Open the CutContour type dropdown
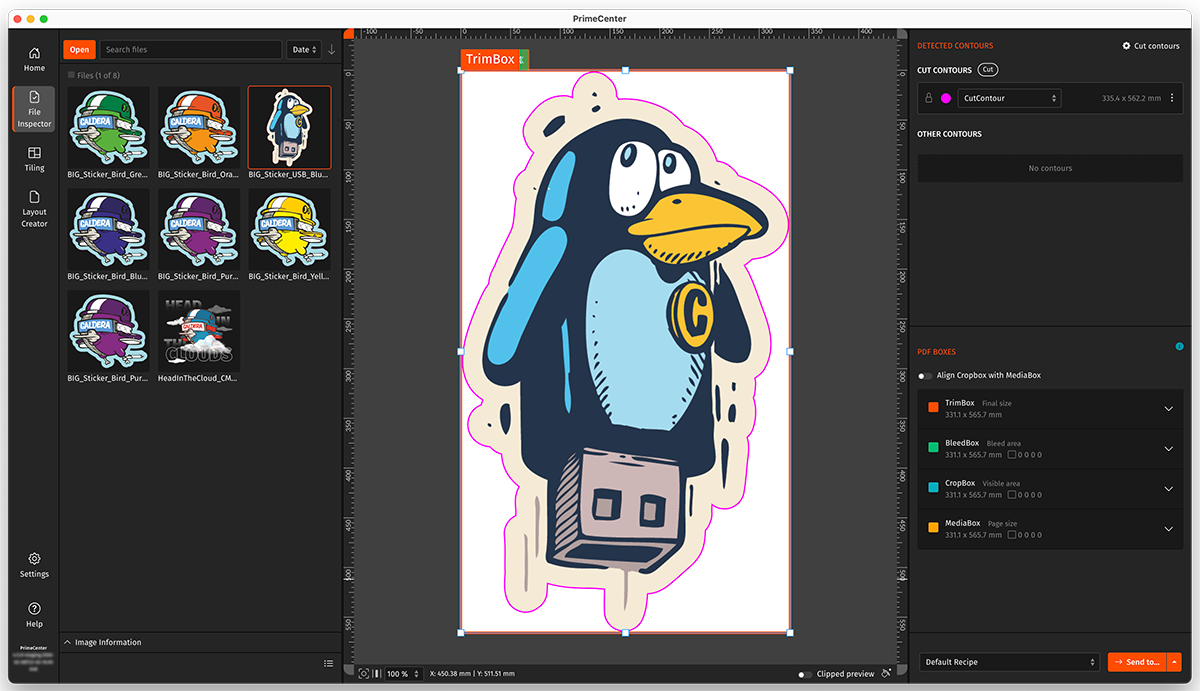Screen dimensions: 1200x691 (1009, 98)
